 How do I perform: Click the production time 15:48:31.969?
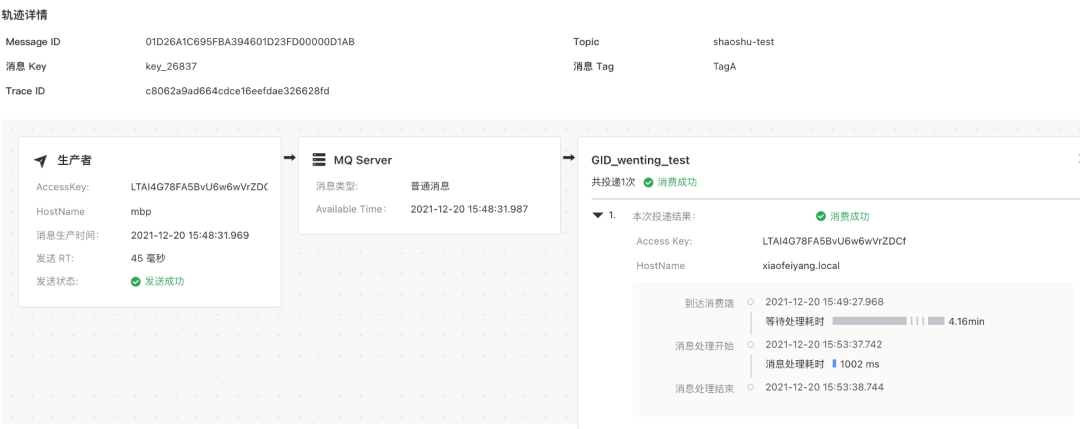189,236
